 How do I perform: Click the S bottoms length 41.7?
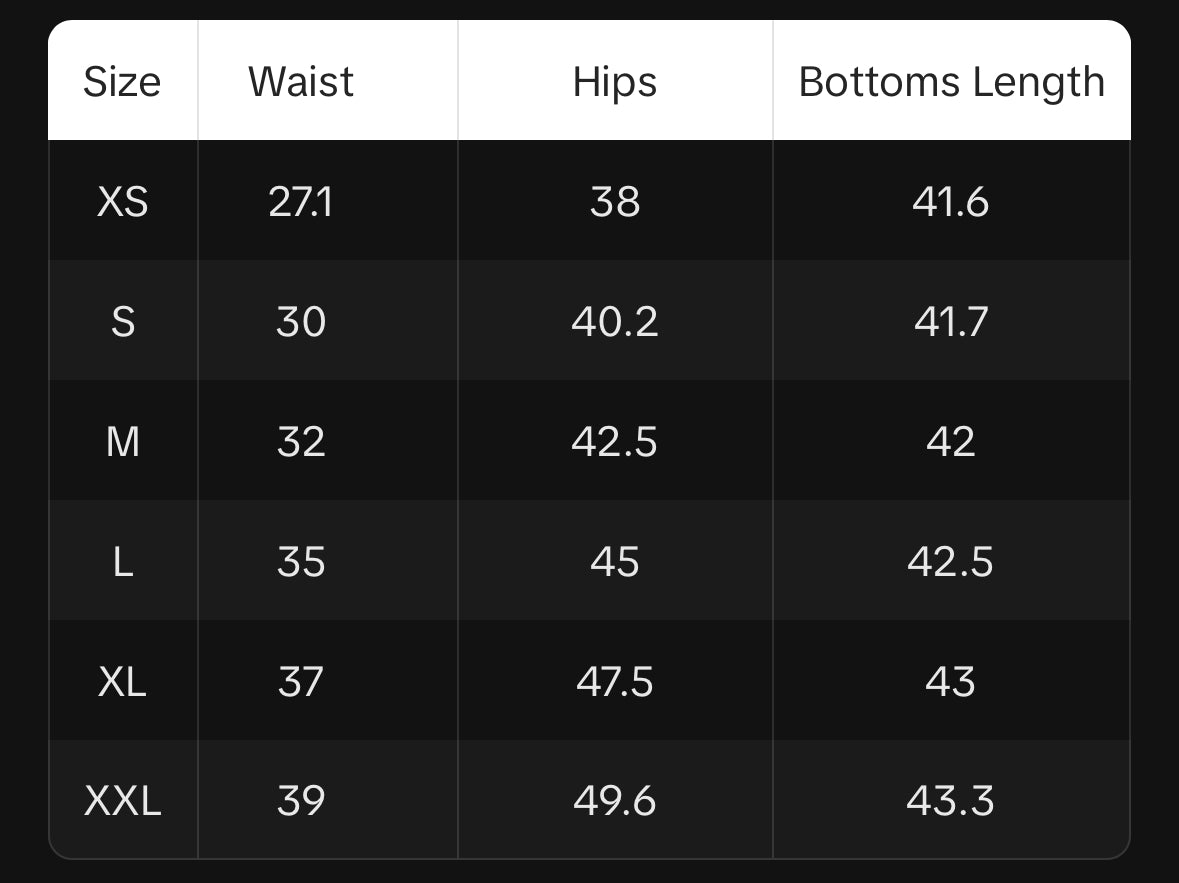tap(951, 322)
